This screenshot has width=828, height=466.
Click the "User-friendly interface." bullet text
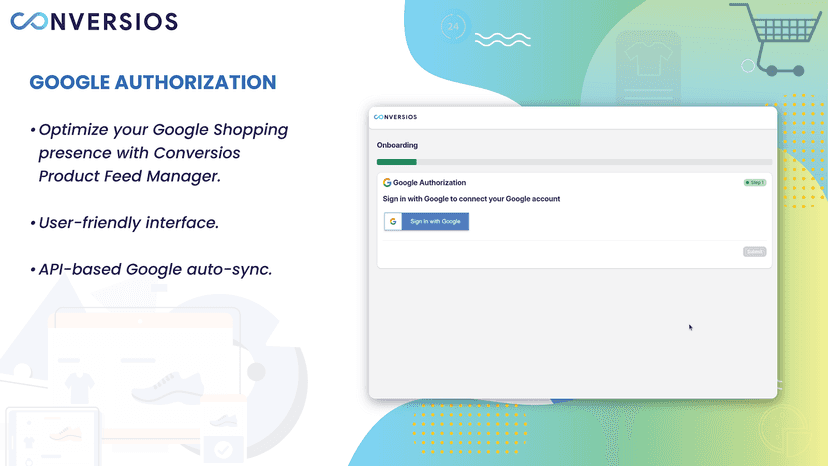128,223
